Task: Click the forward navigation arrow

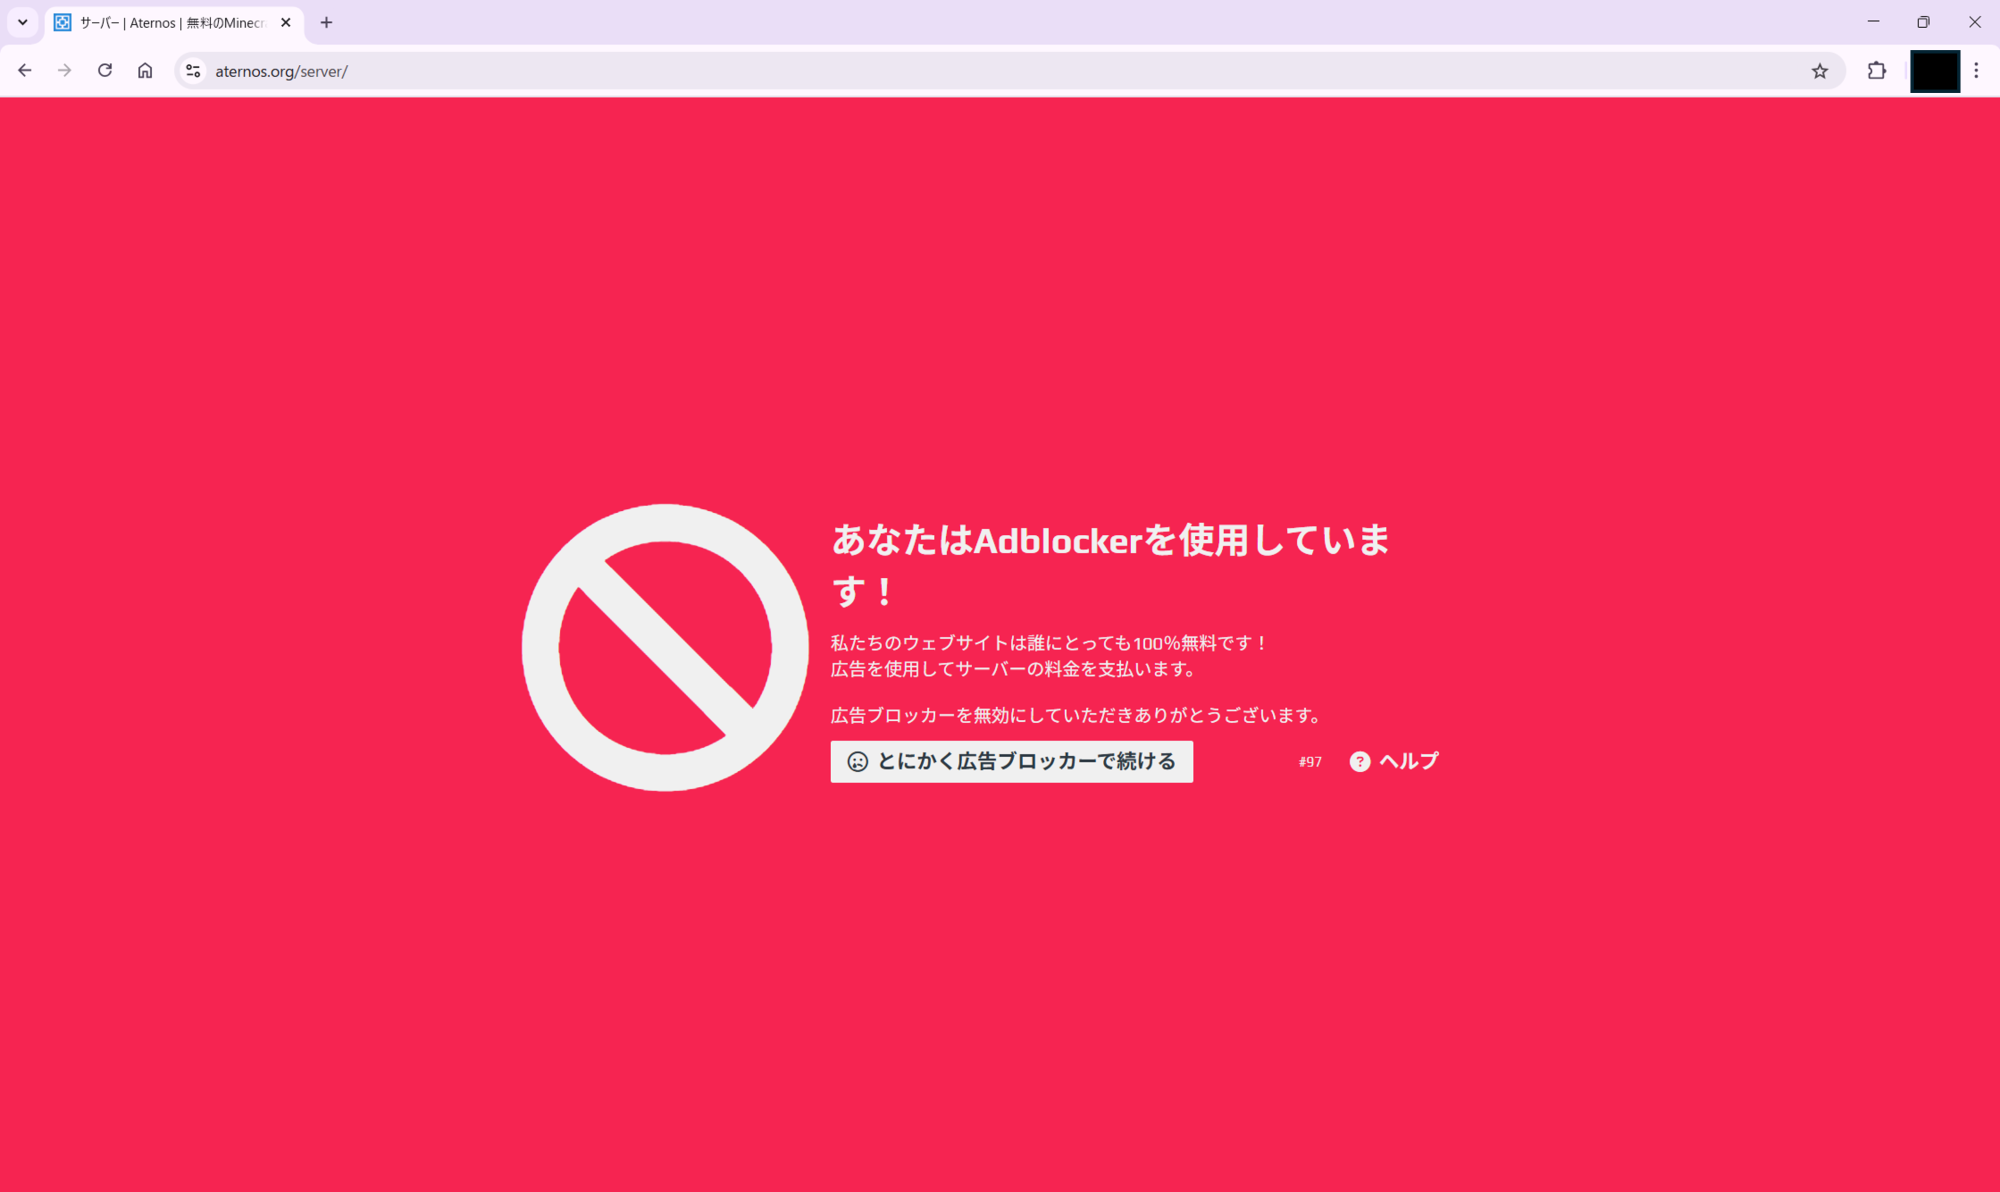Action: (64, 70)
